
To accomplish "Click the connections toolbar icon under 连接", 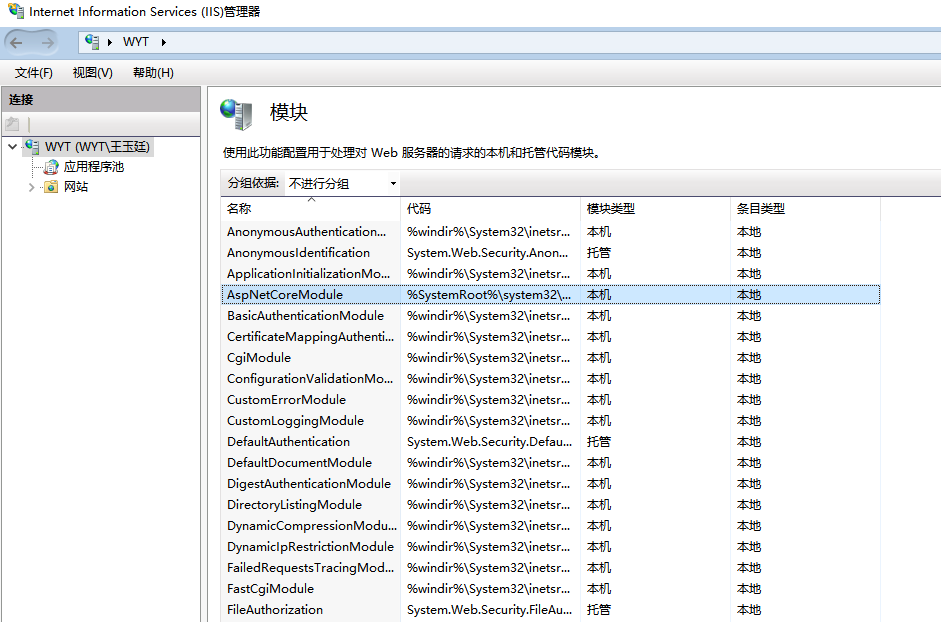I will [x=12, y=124].
